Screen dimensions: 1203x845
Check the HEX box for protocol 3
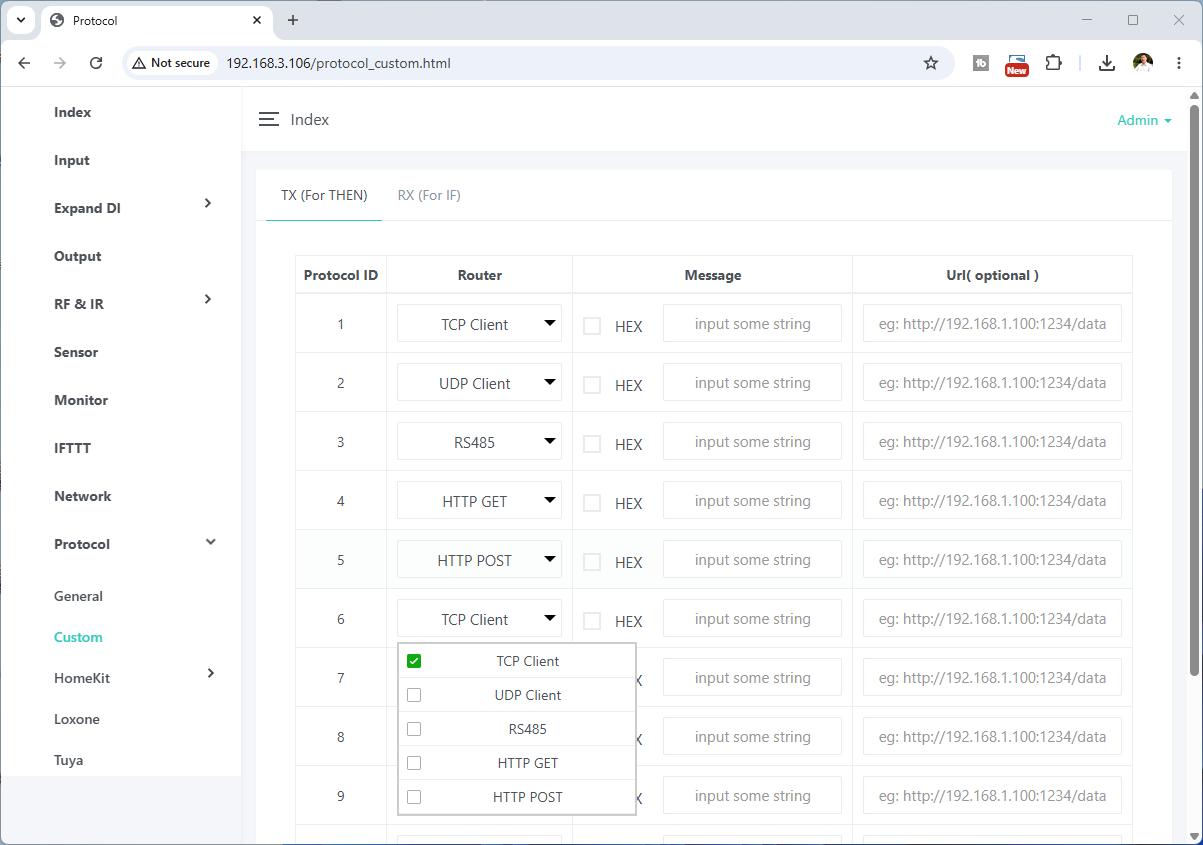tap(592, 444)
